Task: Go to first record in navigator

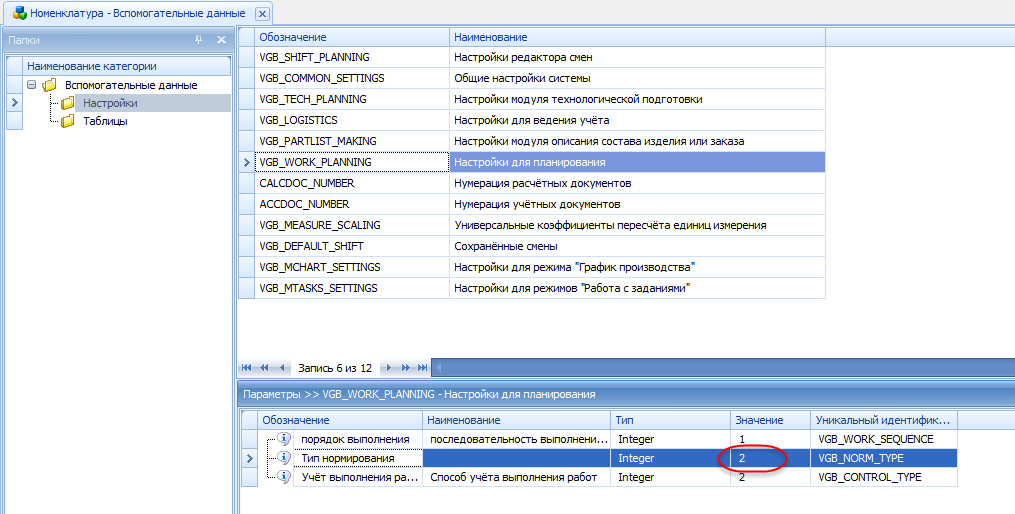Action: tap(246, 368)
